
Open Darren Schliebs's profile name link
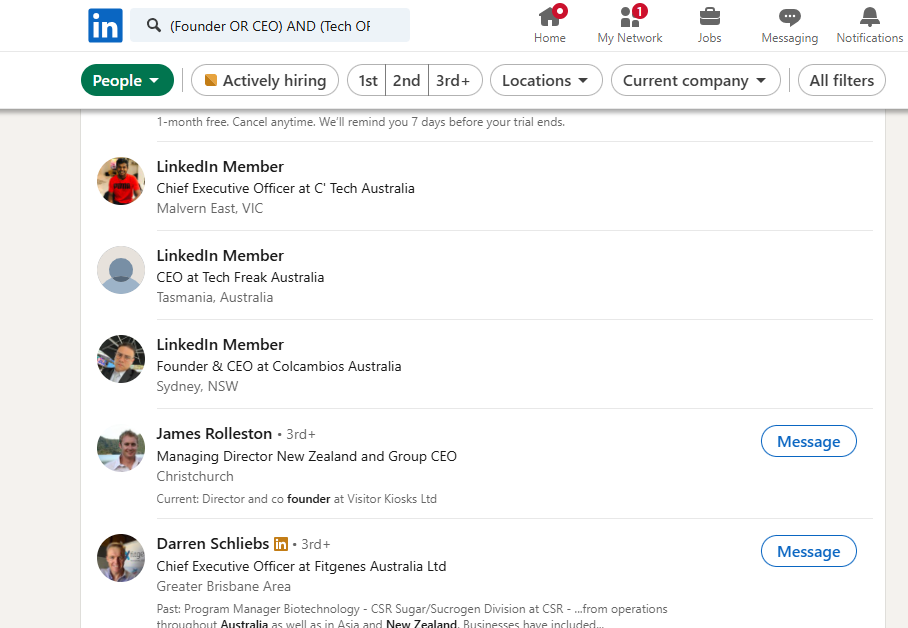point(213,543)
